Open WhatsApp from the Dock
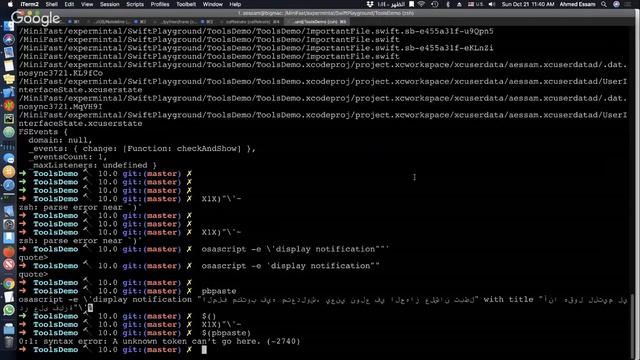The width and height of the screenshot is (640, 360). pyautogui.click(x=9, y=310)
